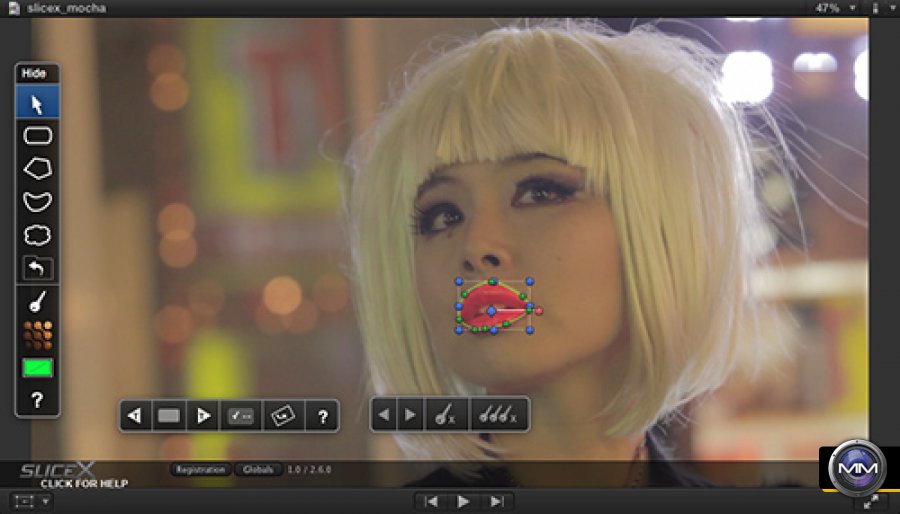900x514 pixels.
Task: Track backward with the left triangle button
Action: [135, 415]
